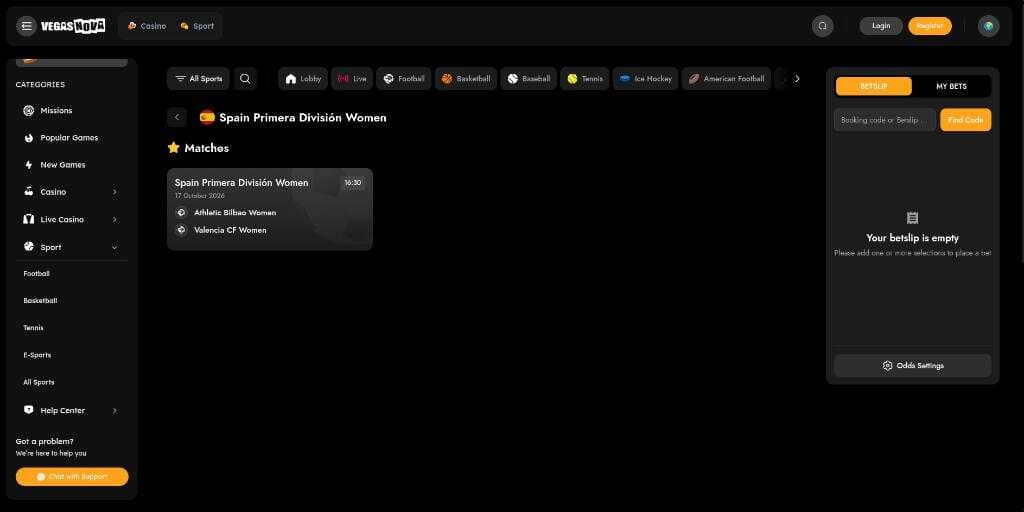Select the Basketball sport chip
Image resolution: width=1024 pixels, height=512 pixels.
(x=466, y=78)
